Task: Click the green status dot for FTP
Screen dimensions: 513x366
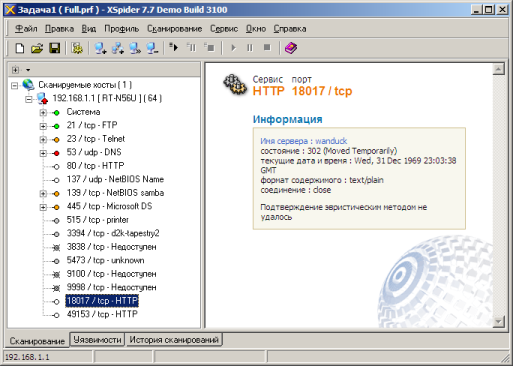Action: [56, 126]
